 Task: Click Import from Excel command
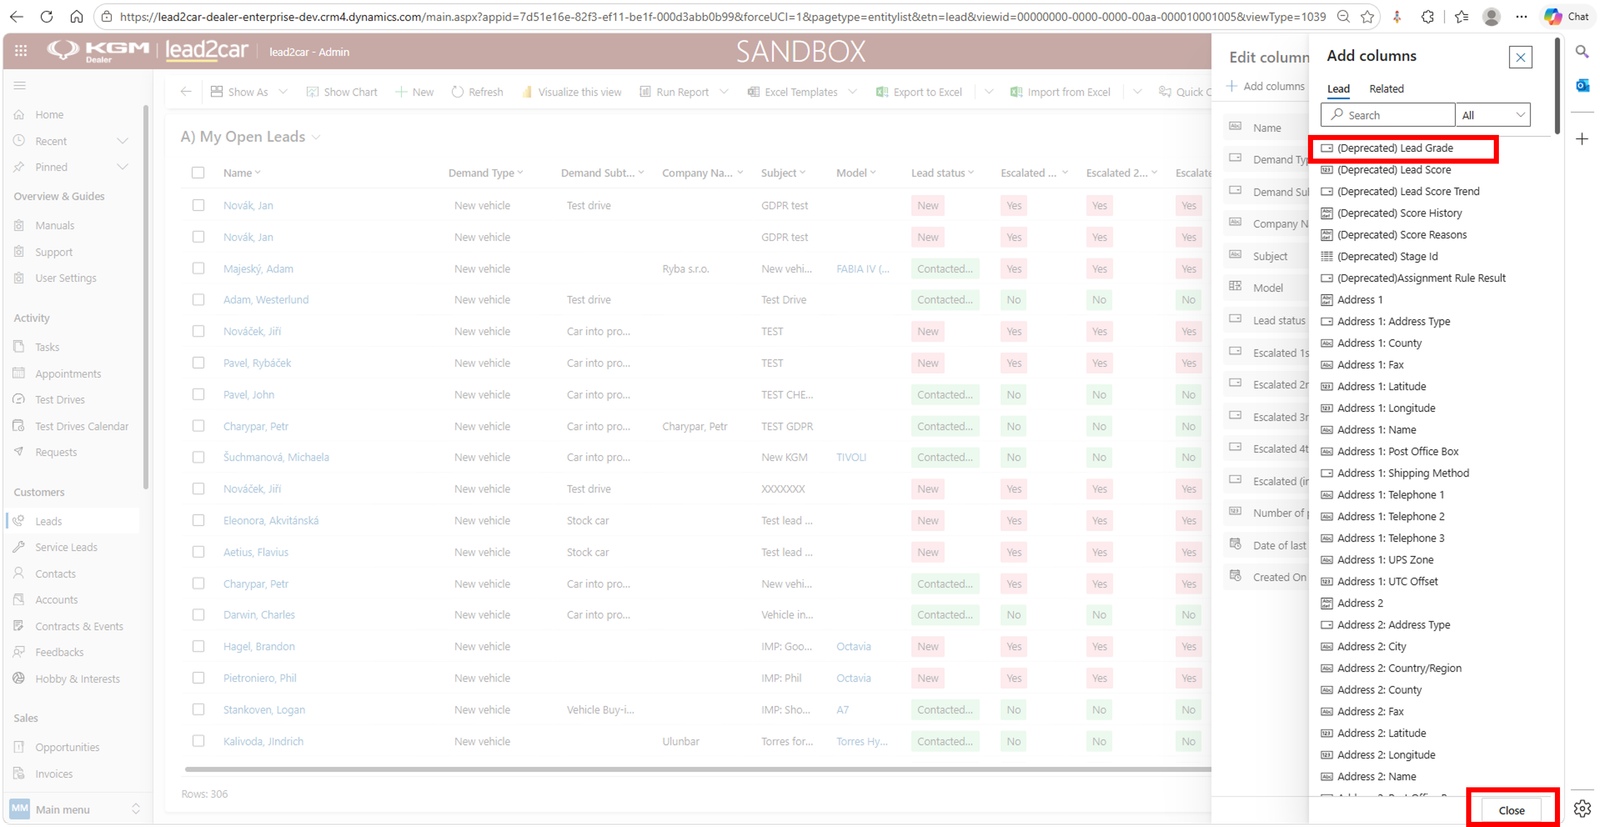(1060, 92)
